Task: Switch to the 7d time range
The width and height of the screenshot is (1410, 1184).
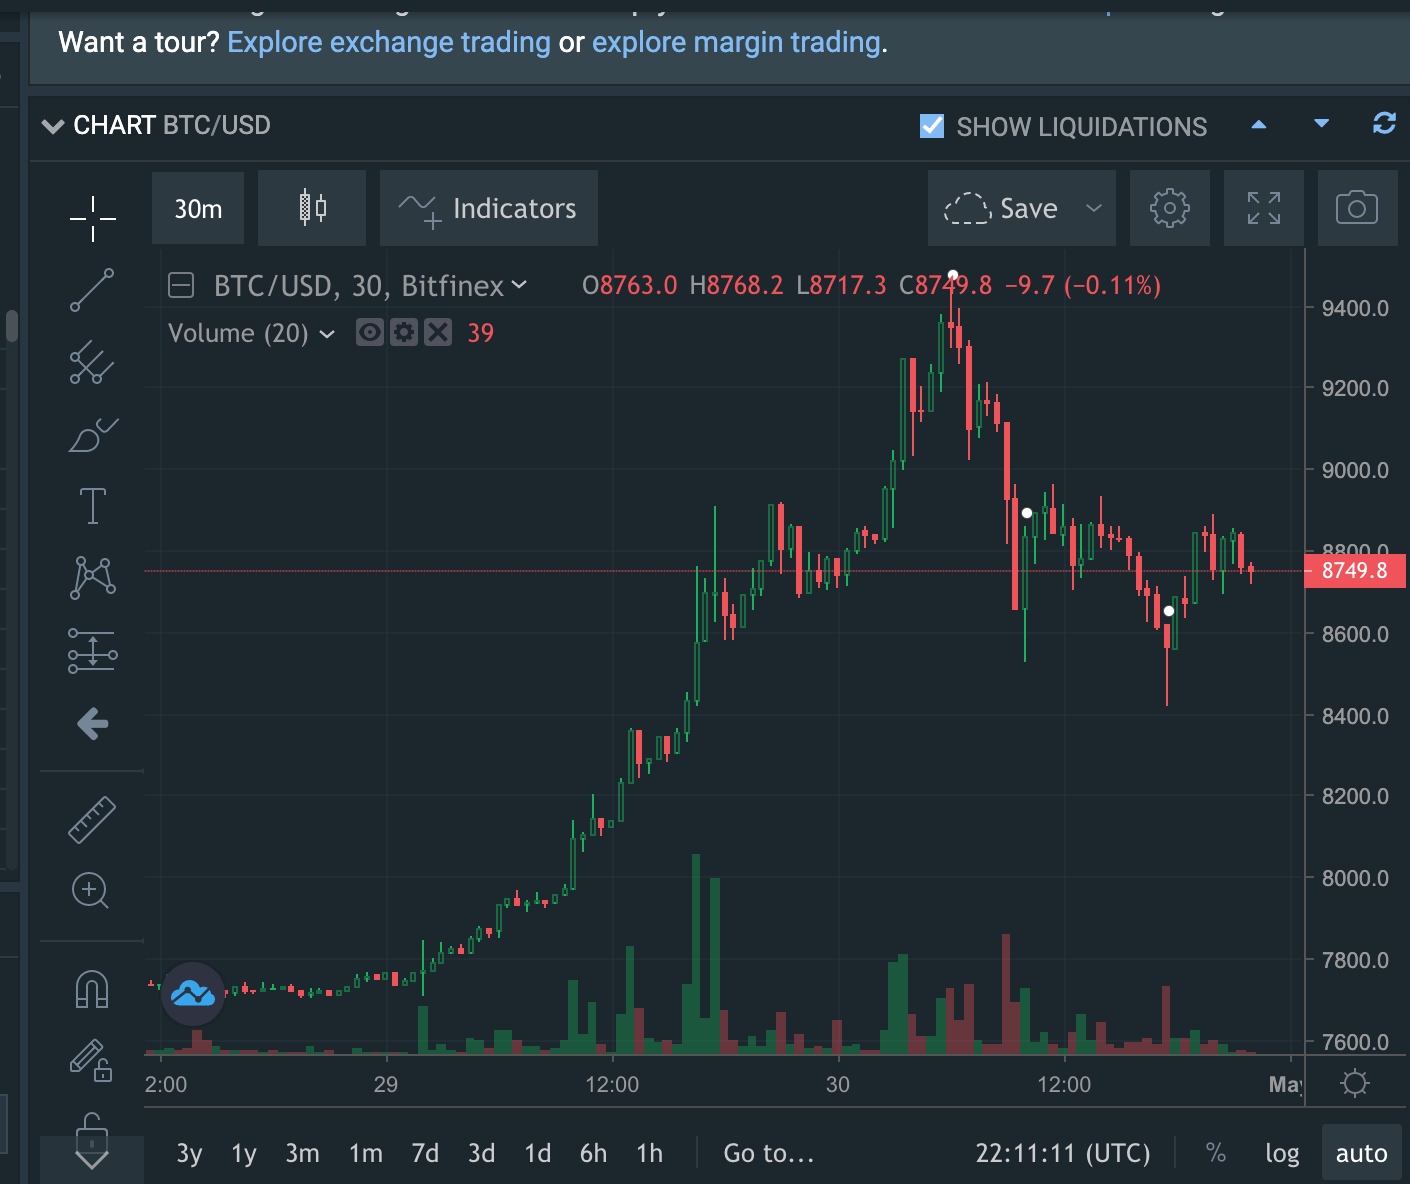Action: click(424, 1153)
